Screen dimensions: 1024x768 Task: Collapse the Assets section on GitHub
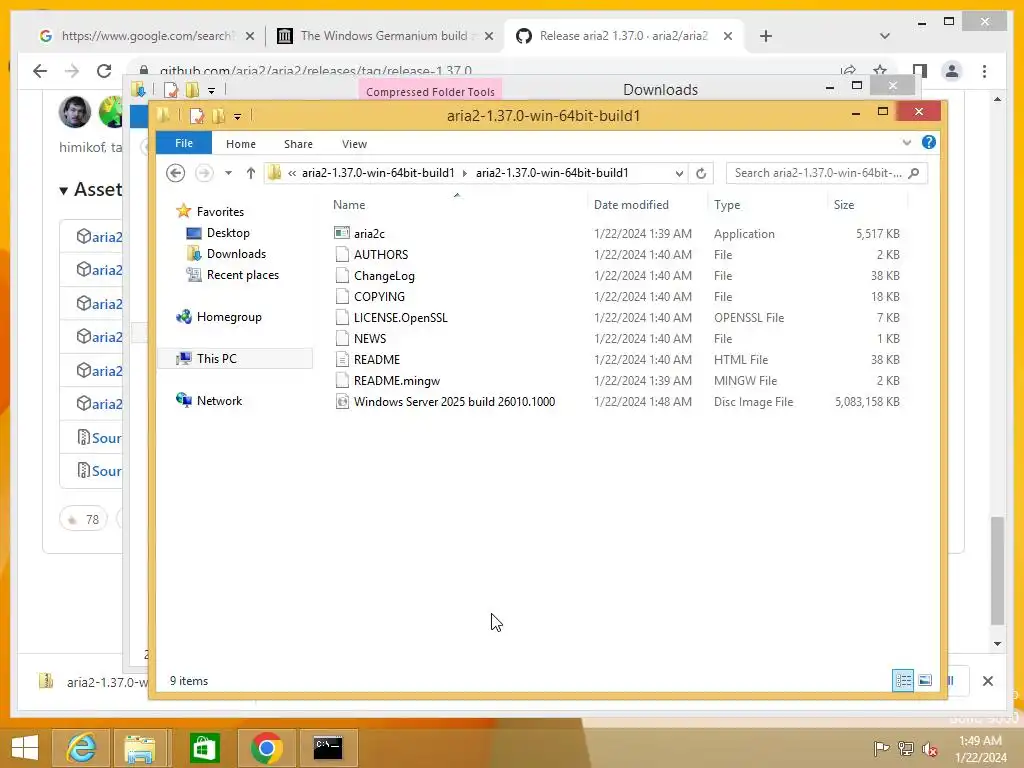pos(63,191)
